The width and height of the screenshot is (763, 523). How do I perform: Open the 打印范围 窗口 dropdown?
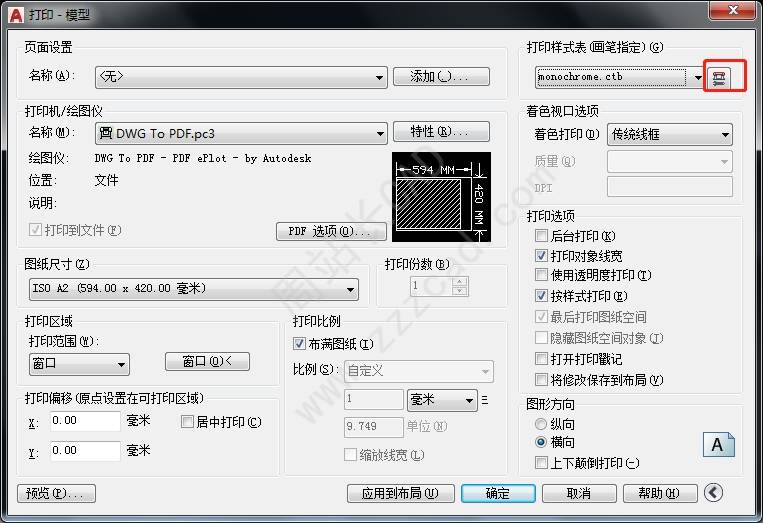point(79,364)
